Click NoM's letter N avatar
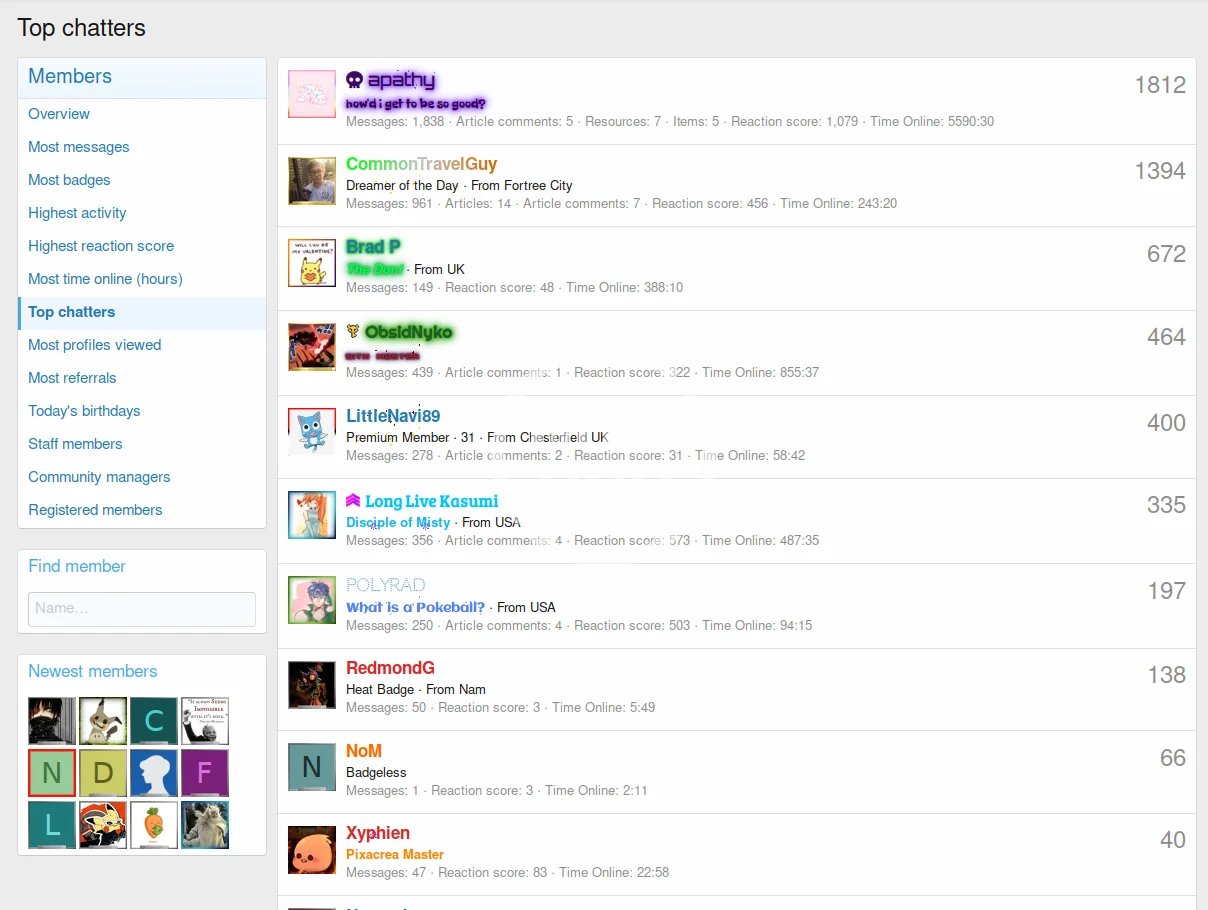Viewport: 1208px width, 910px height. tap(312, 767)
